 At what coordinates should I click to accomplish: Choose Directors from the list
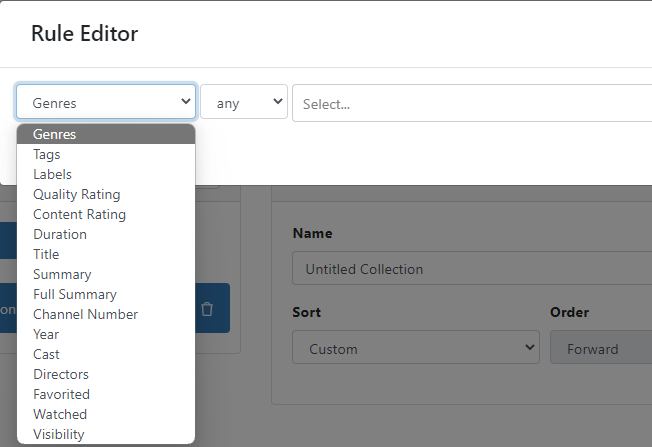click(x=61, y=374)
